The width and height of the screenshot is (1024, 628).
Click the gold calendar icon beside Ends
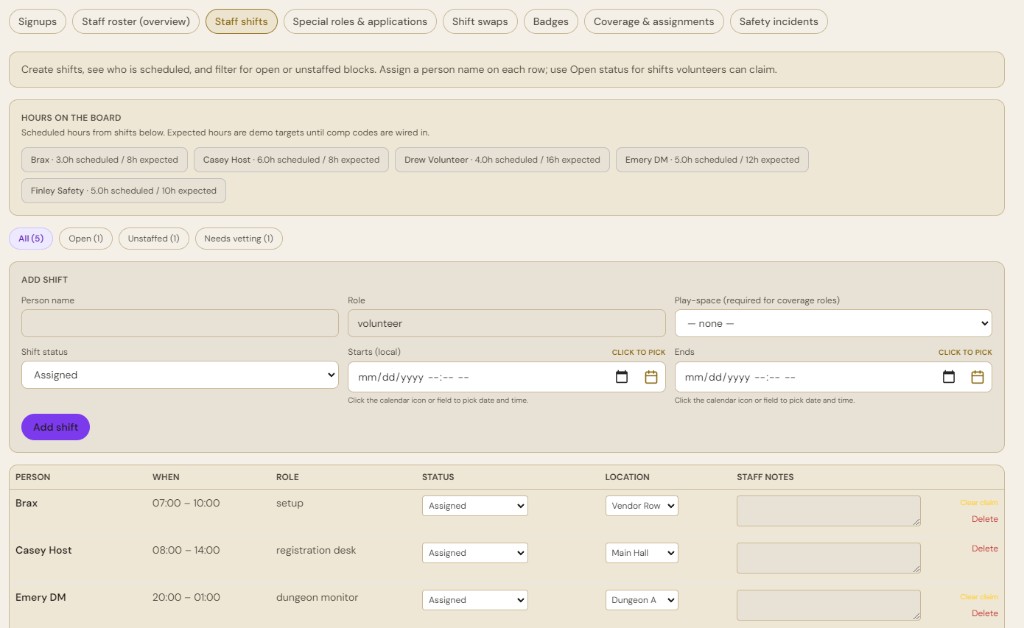coord(978,377)
